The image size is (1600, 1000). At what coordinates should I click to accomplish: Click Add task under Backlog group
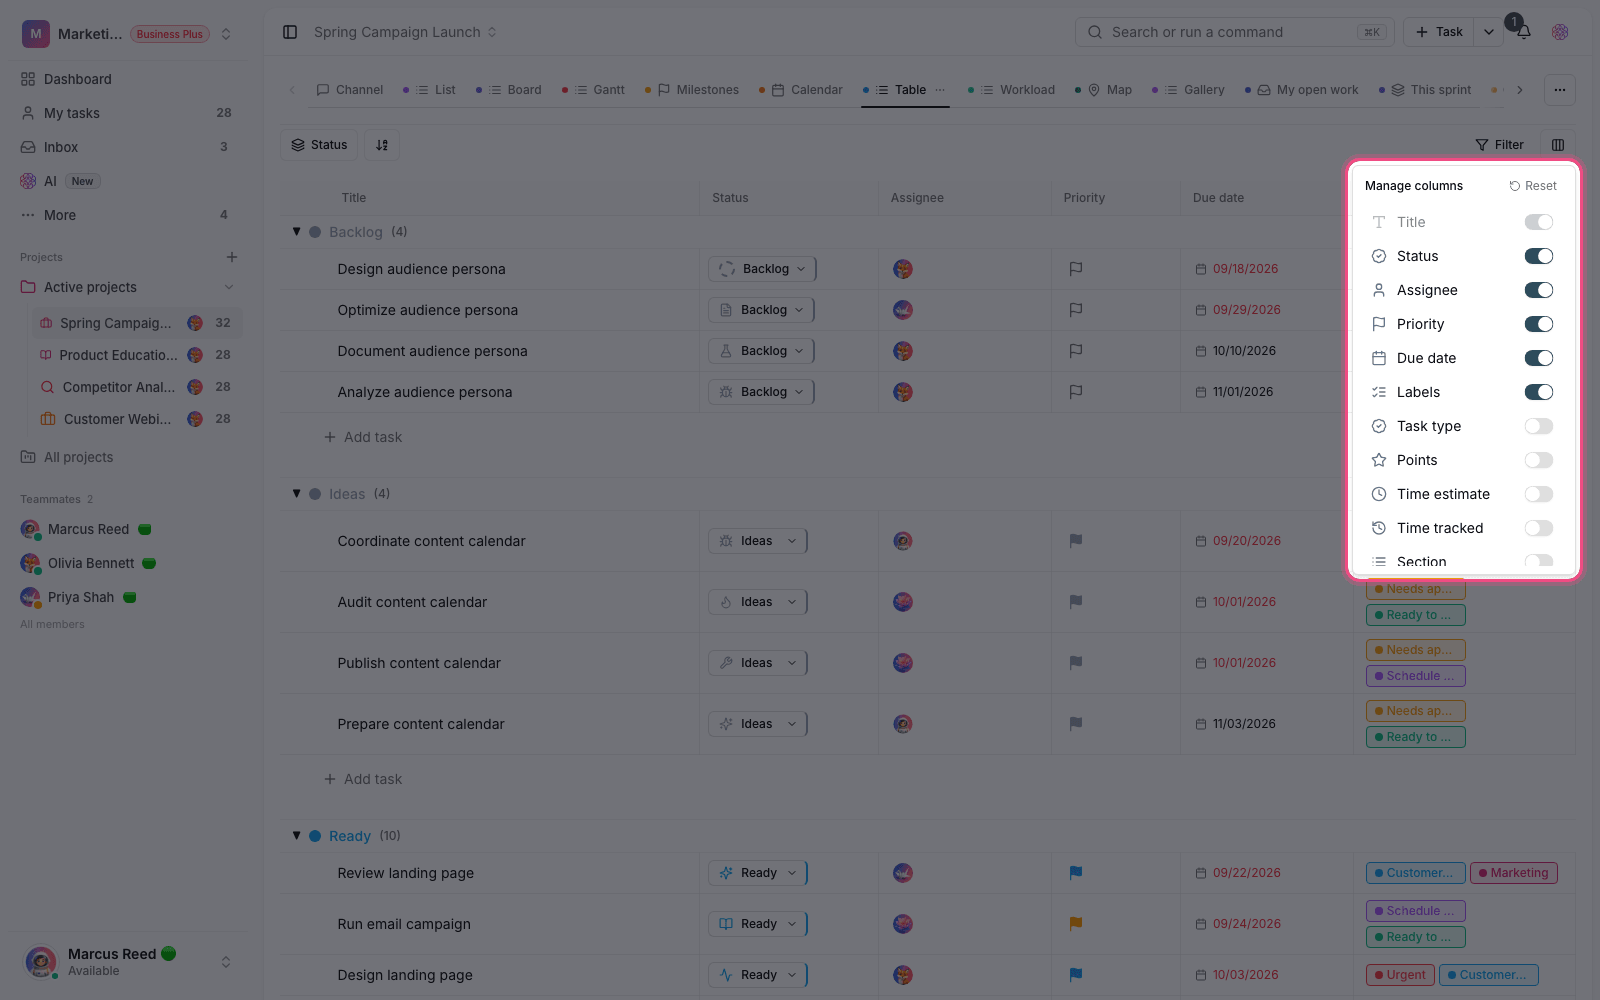pos(363,437)
